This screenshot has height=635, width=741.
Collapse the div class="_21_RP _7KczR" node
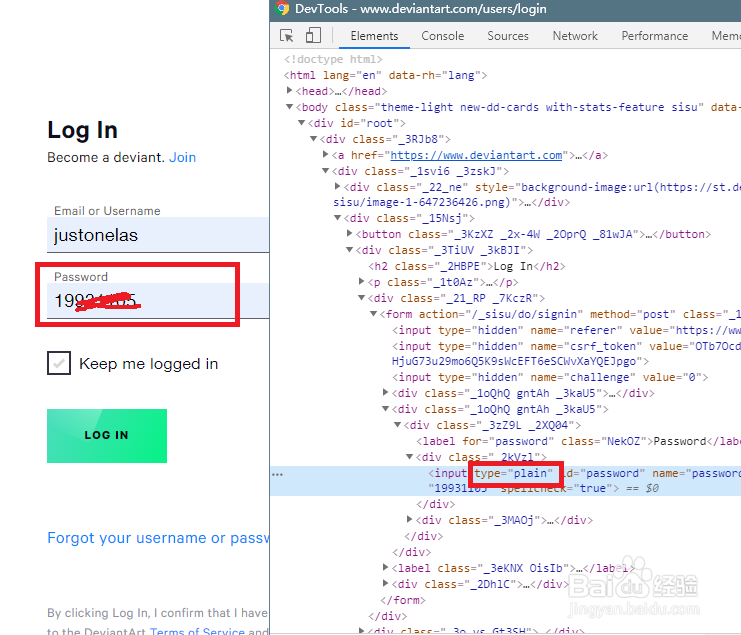click(362, 298)
